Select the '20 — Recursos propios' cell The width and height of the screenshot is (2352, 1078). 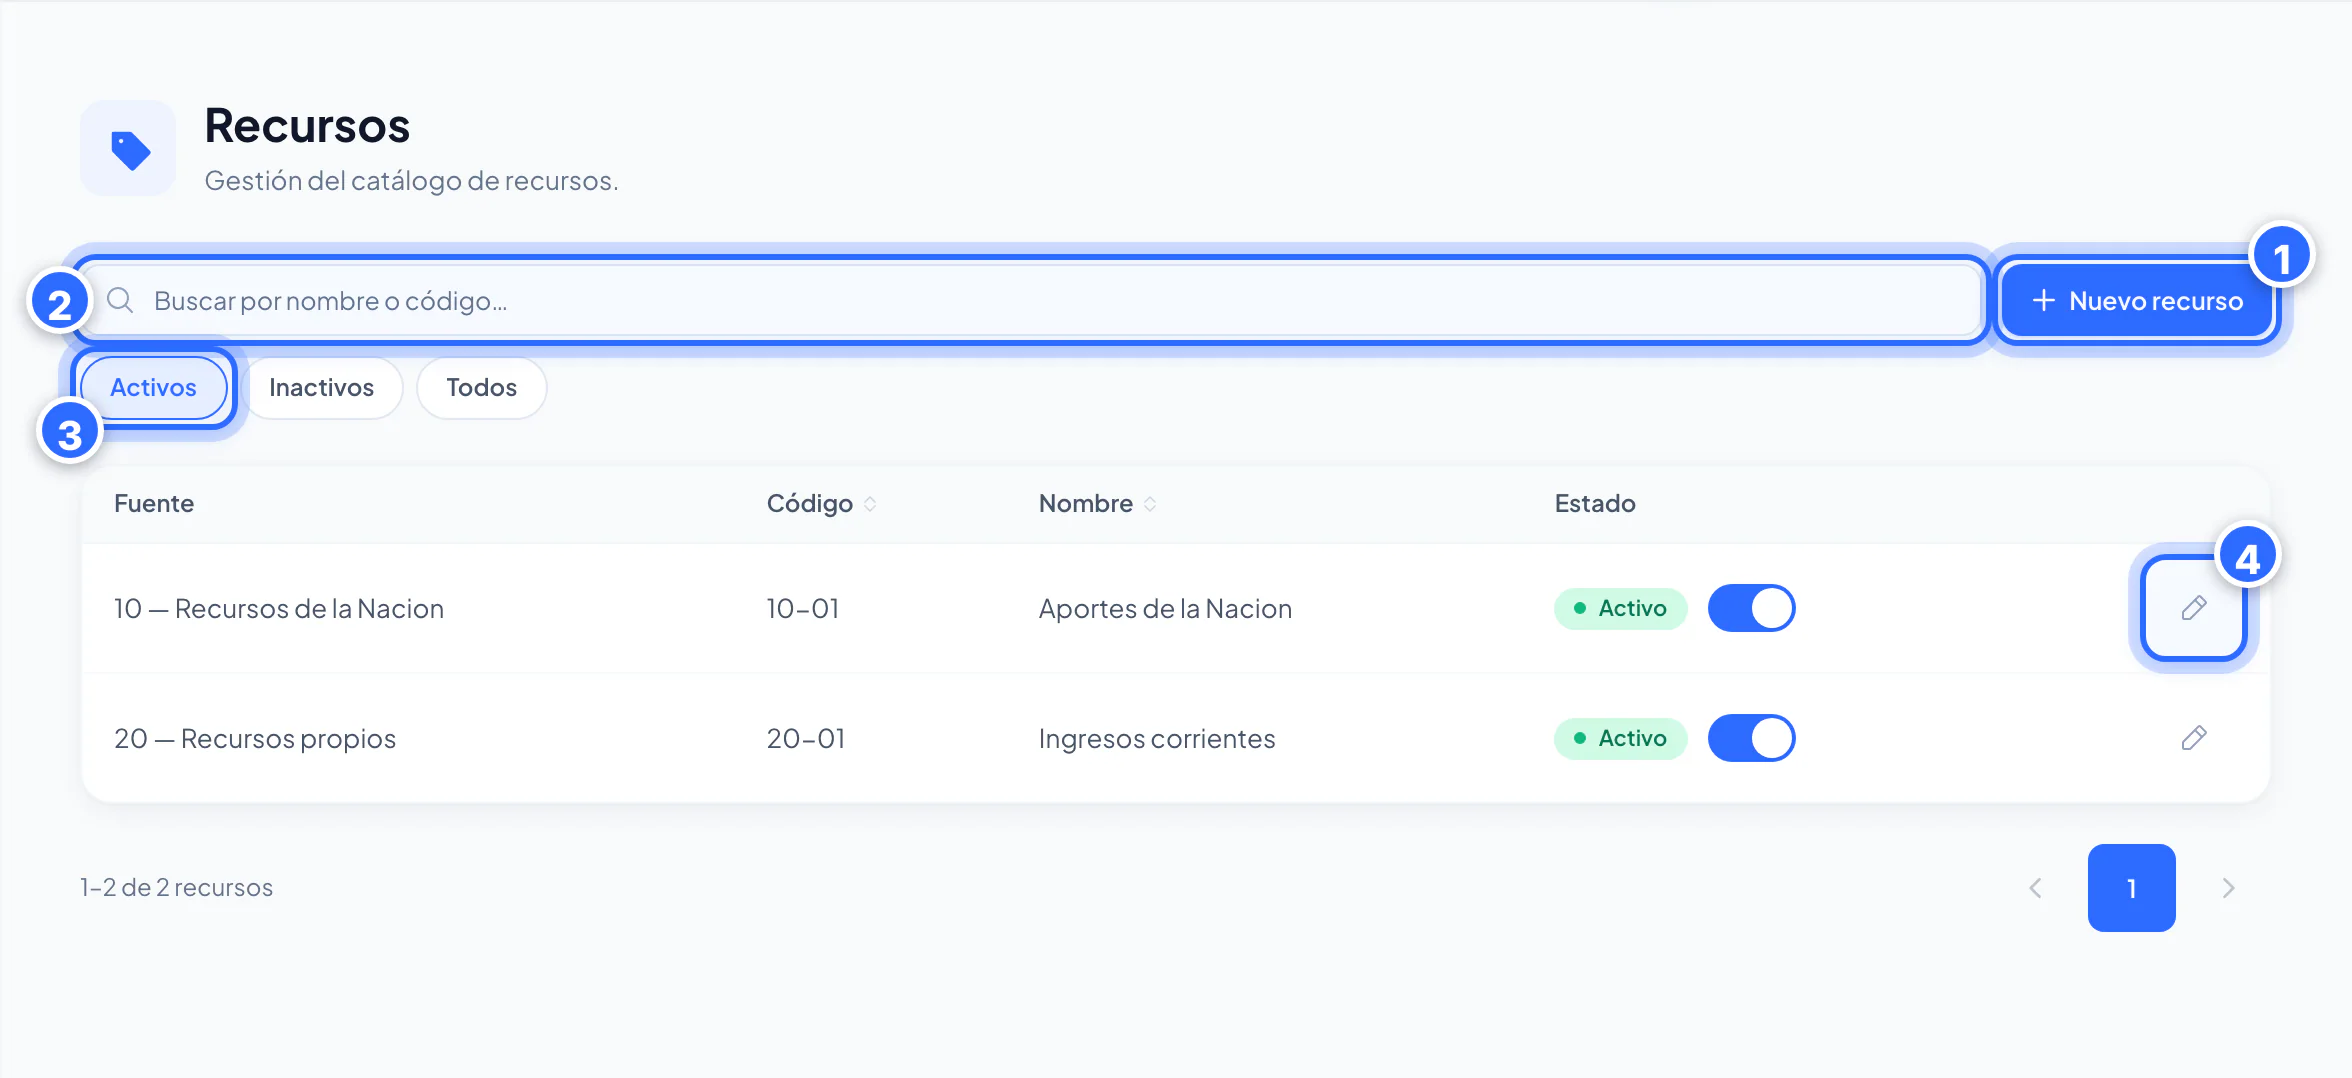pos(255,738)
